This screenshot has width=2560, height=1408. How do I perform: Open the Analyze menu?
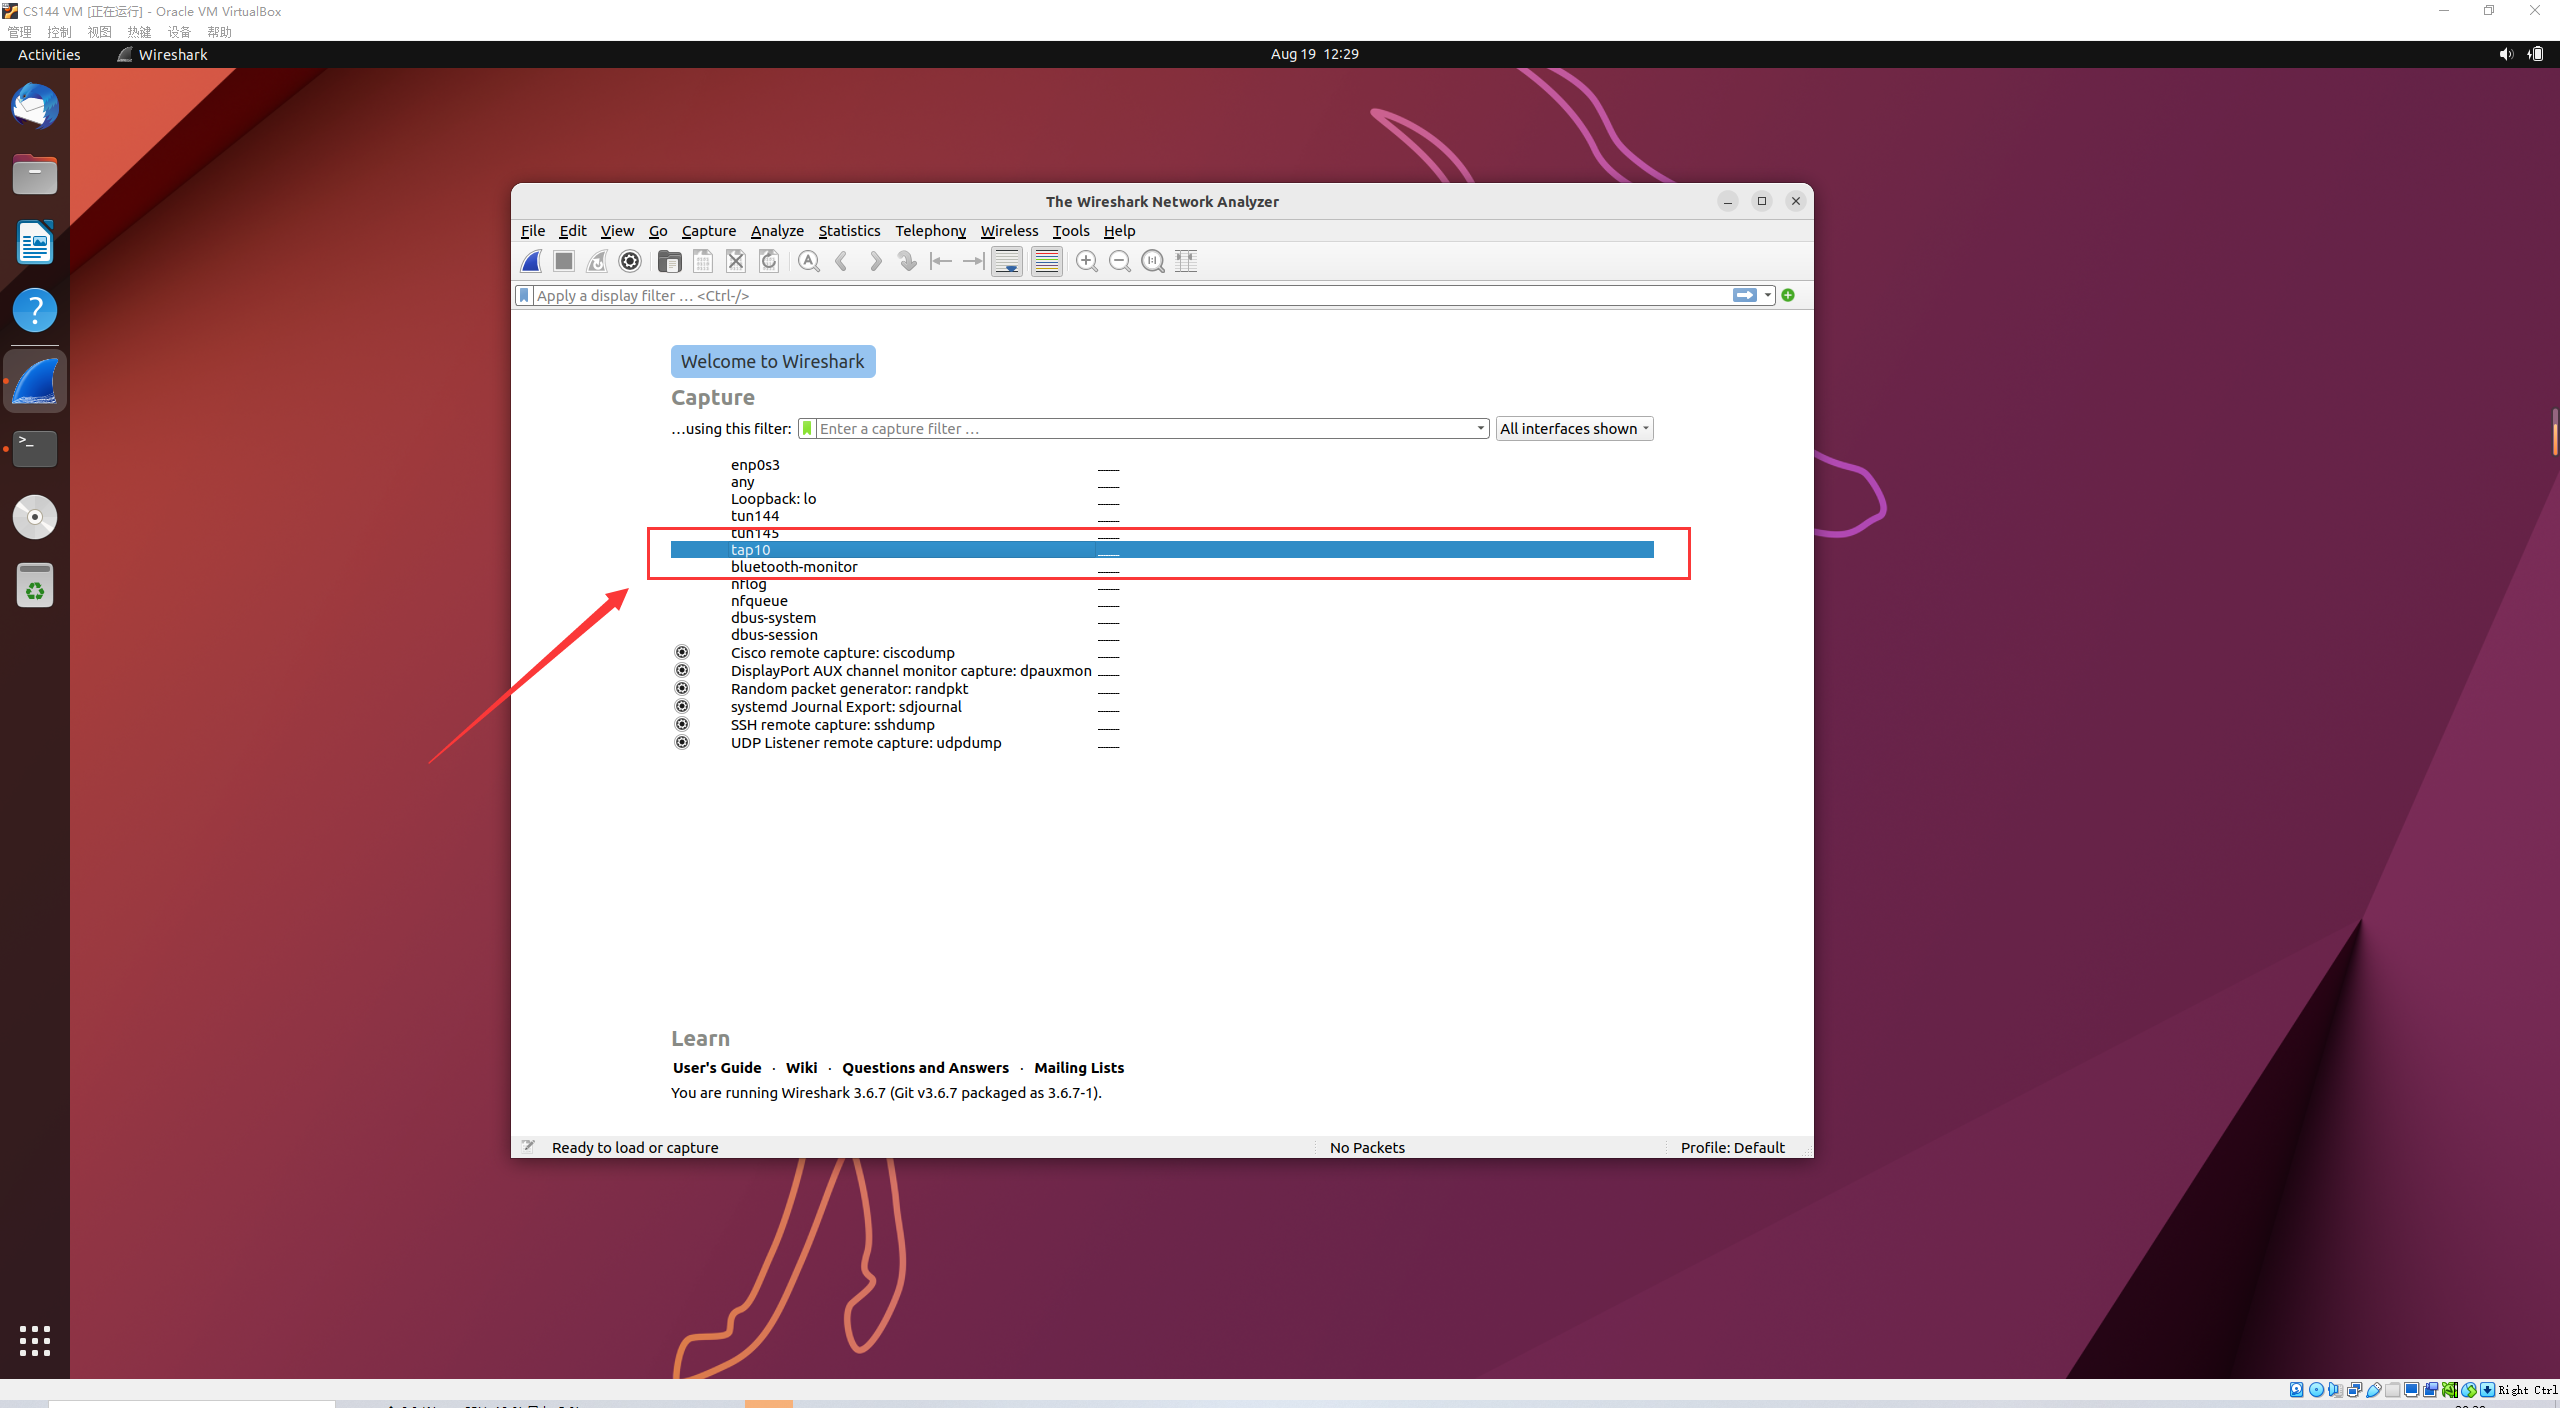point(777,231)
